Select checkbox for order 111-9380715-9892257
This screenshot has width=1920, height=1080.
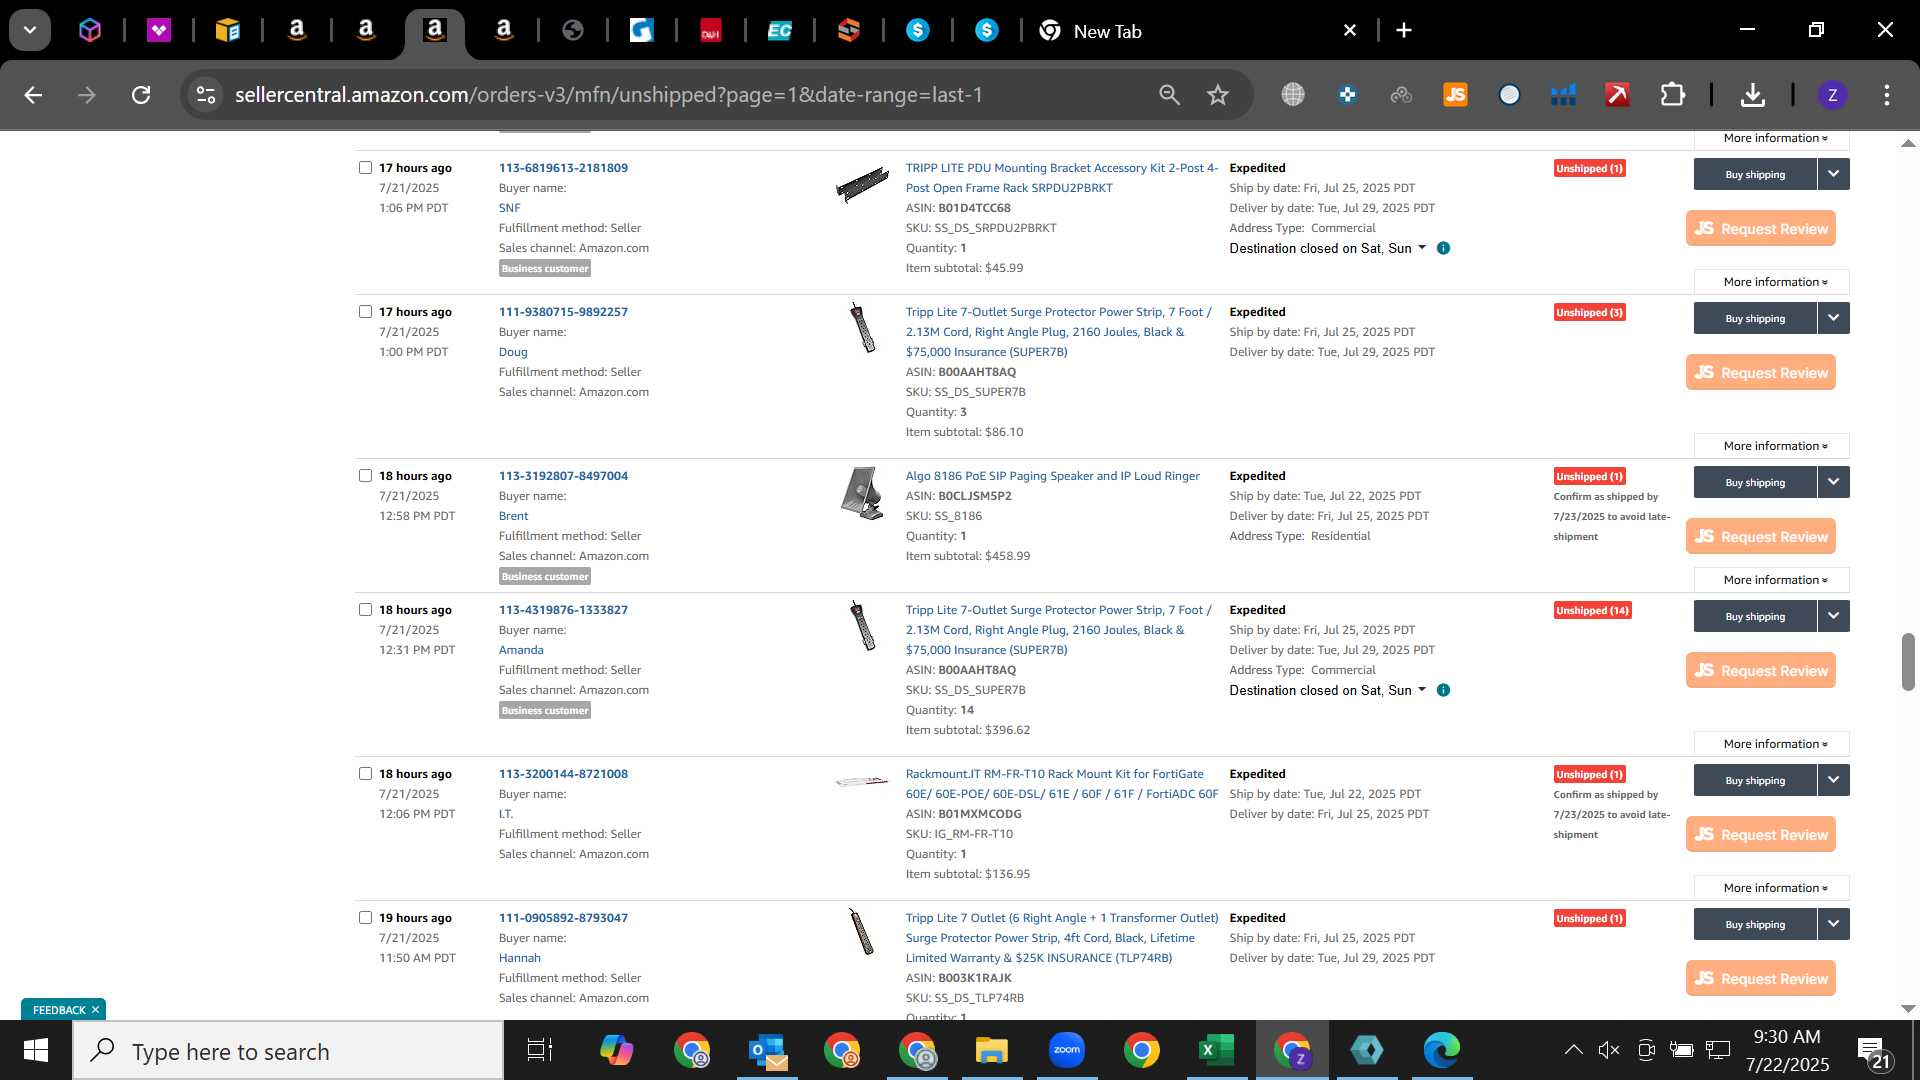[365, 311]
